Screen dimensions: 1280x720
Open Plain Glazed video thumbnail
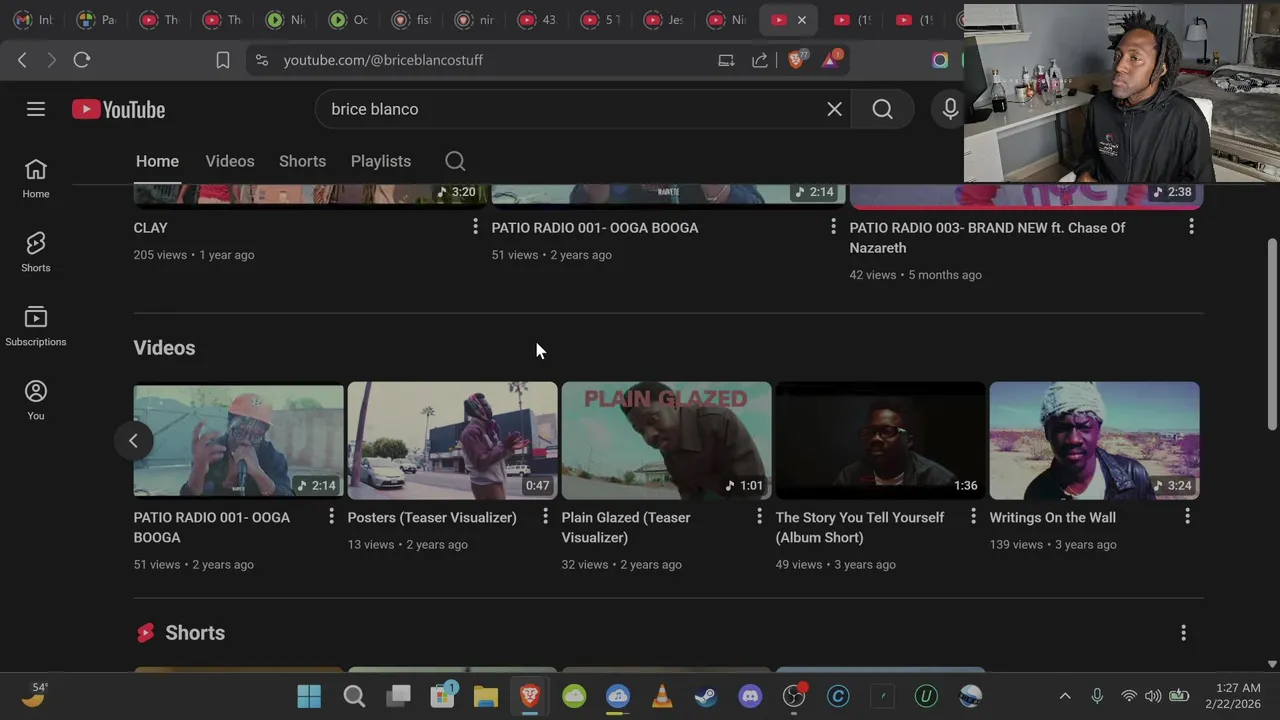666,440
